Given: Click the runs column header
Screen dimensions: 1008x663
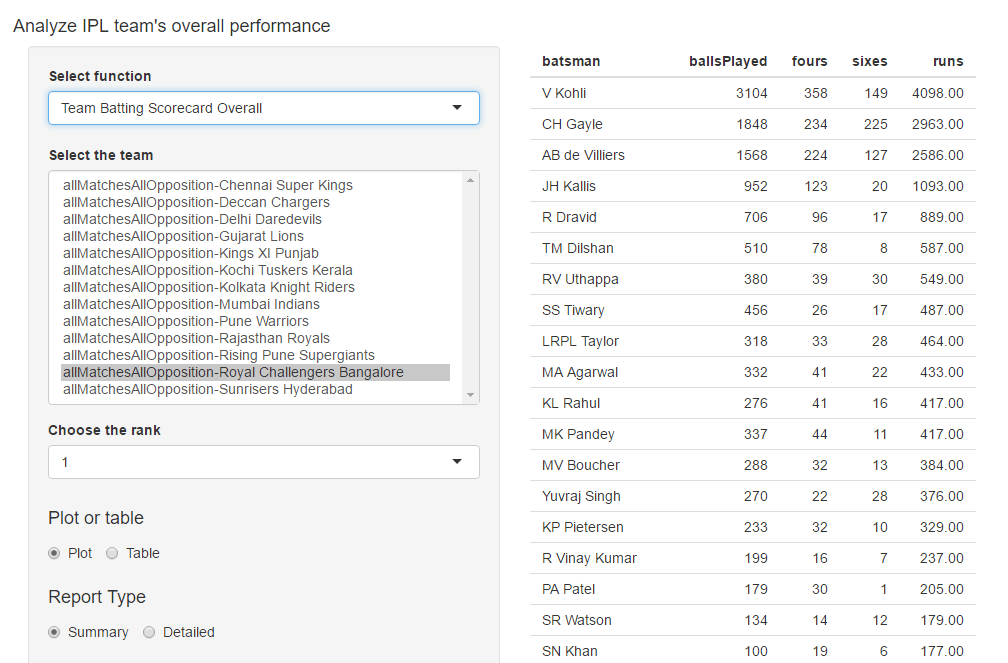Looking at the screenshot, I should click(948, 61).
